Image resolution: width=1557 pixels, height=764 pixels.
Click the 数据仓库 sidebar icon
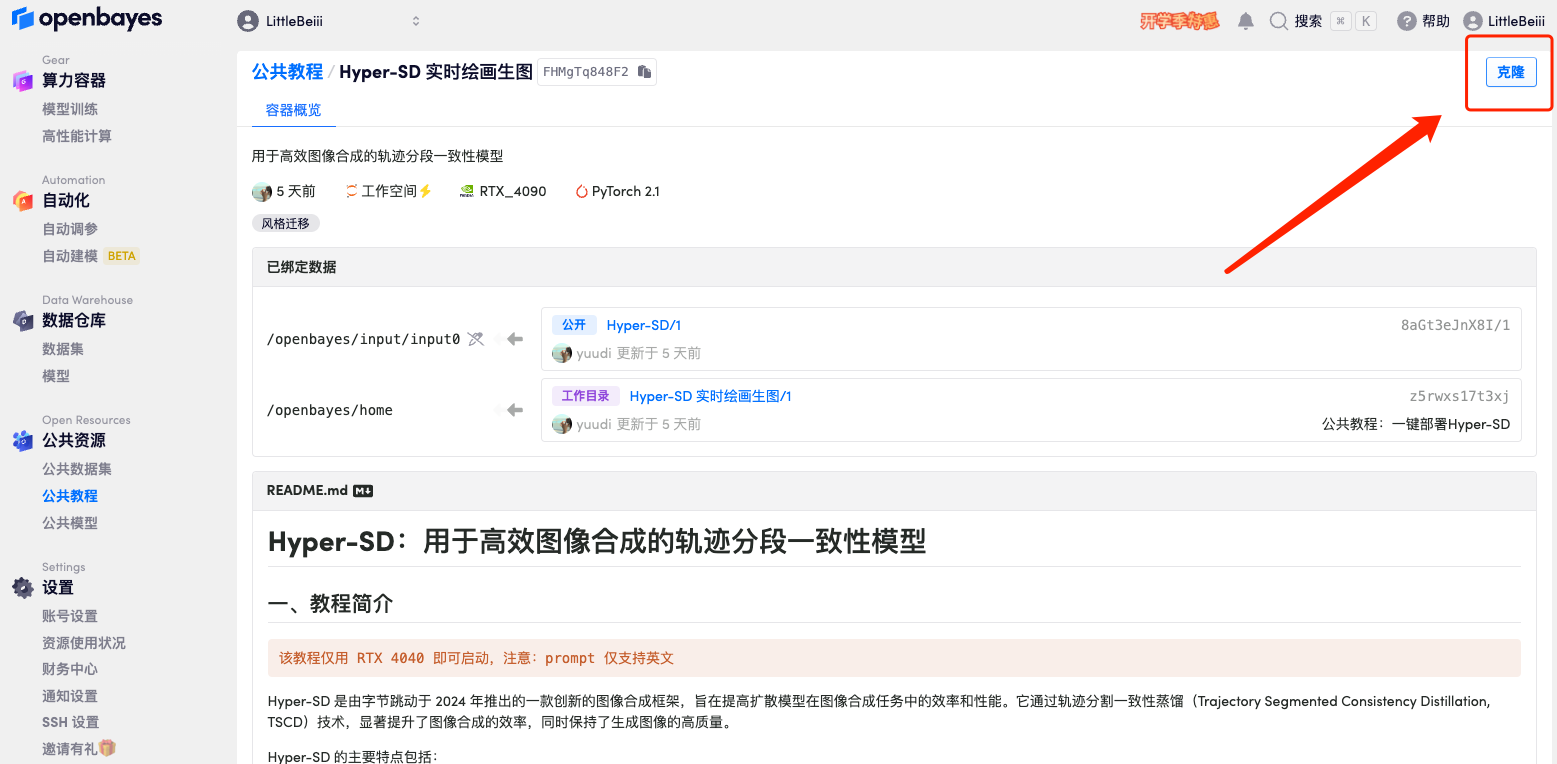22,321
